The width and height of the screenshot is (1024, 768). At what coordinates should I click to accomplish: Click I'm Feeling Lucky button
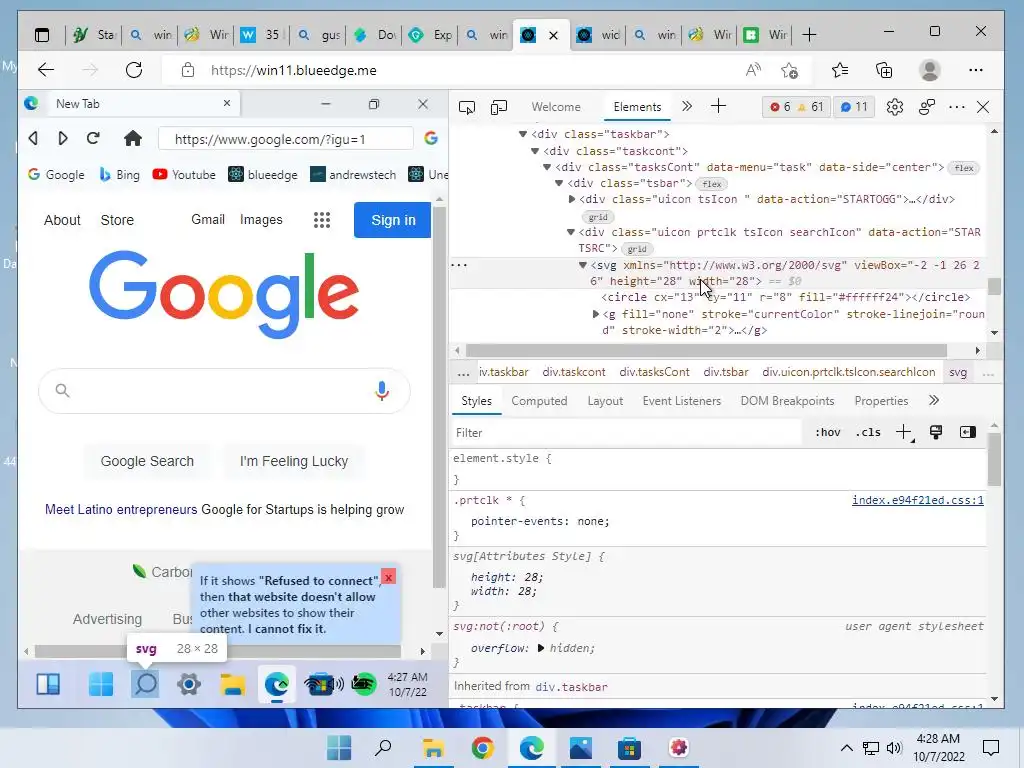(x=294, y=461)
